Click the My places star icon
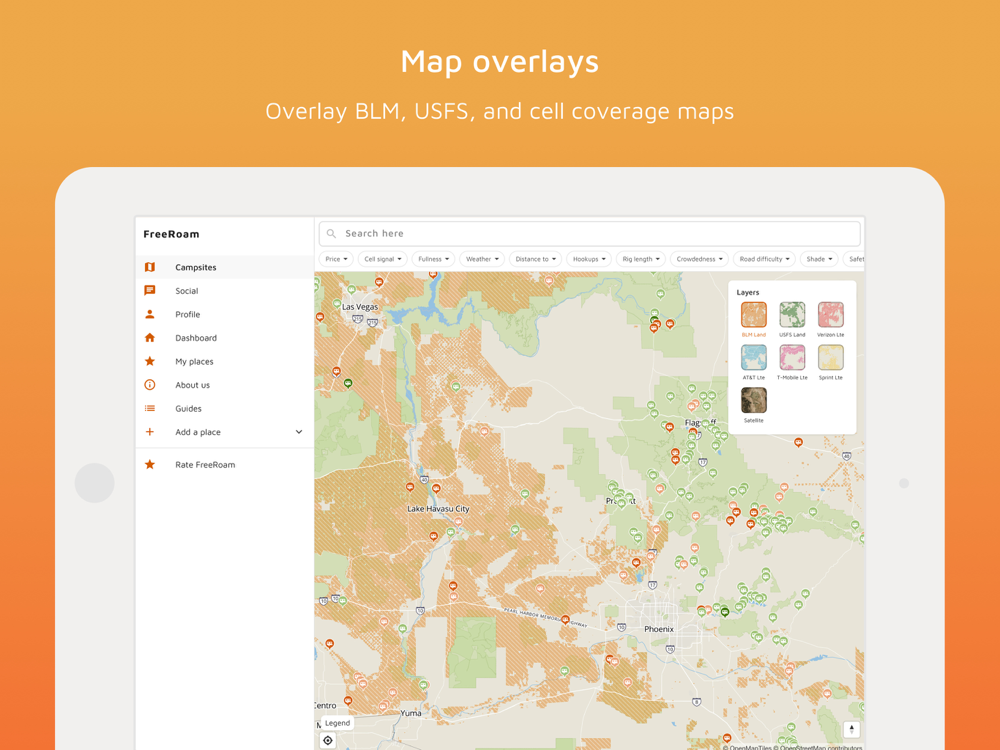This screenshot has height=750, width=1000. [150, 362]
